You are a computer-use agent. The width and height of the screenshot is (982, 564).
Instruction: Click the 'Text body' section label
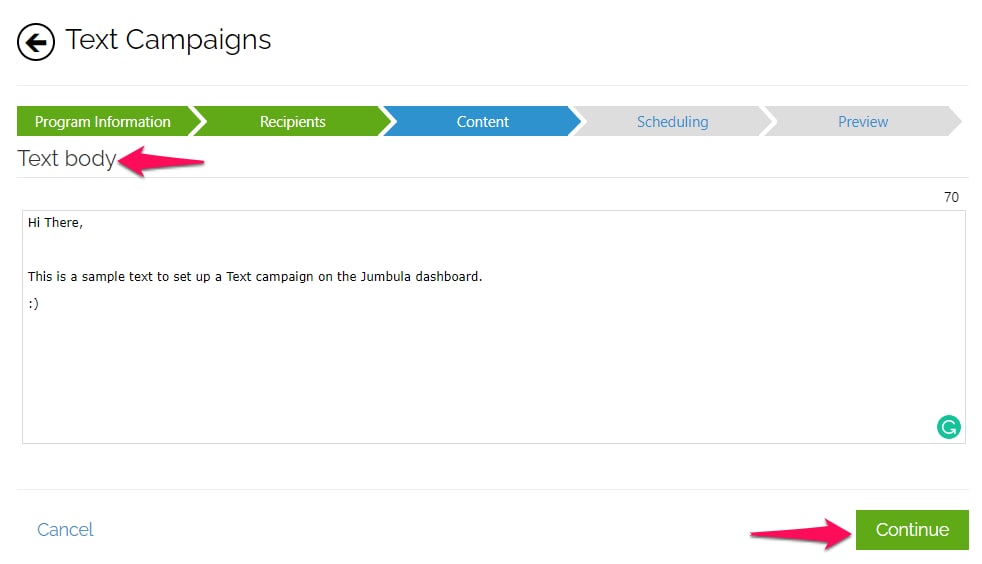(x=66, y=158)
